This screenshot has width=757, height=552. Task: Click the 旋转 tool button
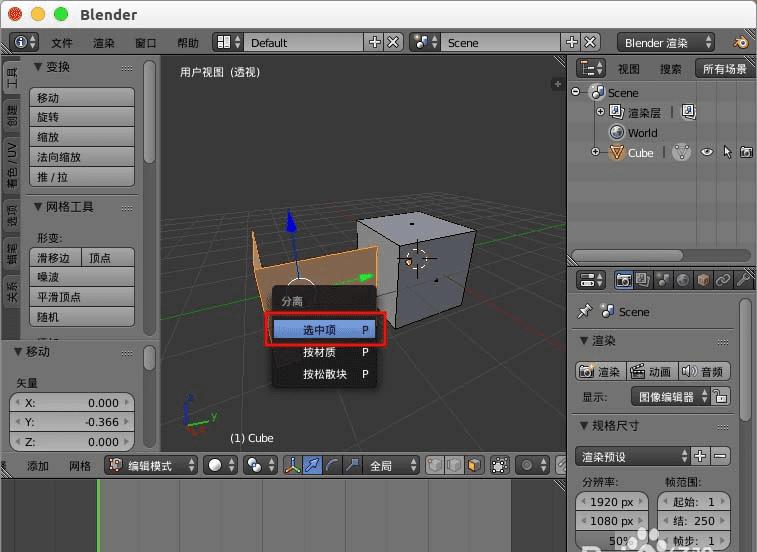click(x=85, y=117)
